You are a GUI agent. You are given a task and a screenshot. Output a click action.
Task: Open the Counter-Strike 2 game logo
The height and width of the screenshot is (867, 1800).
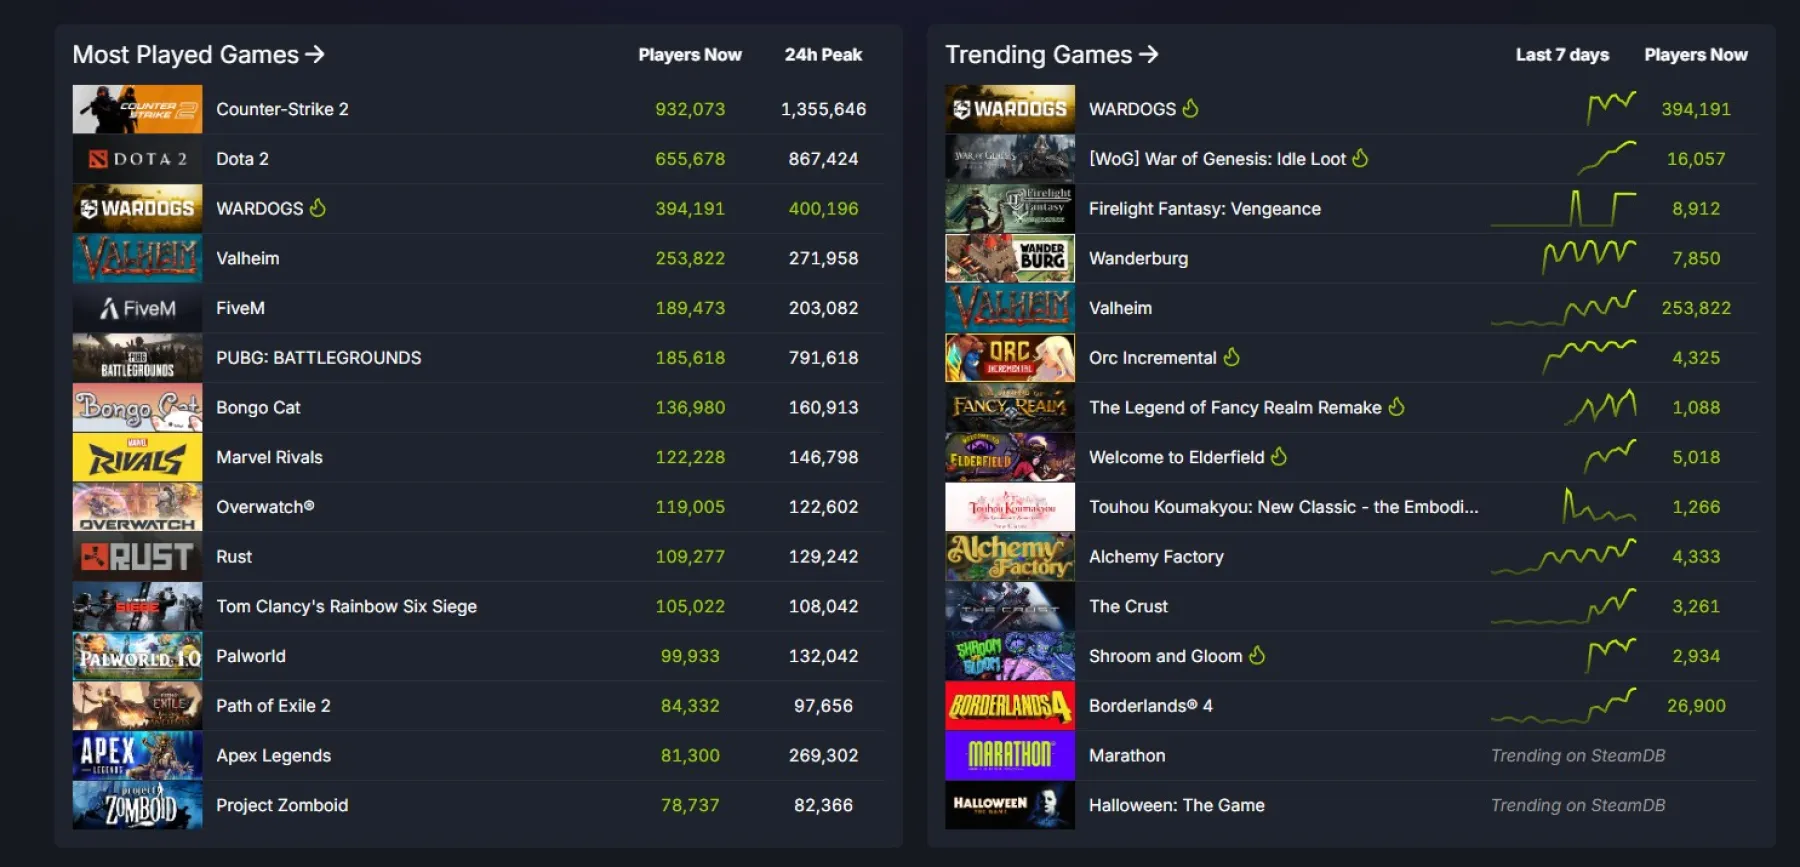coord(137,109)
